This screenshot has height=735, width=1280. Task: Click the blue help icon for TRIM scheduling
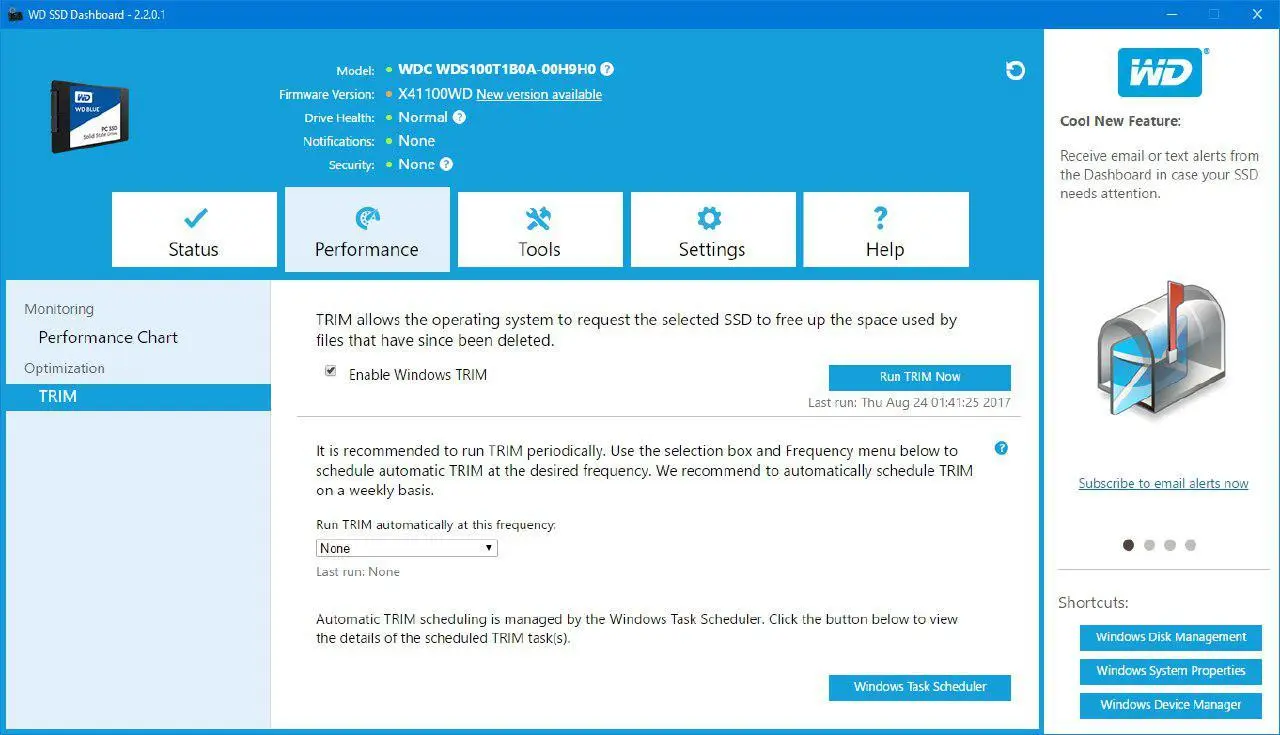tap(1001, 448)
